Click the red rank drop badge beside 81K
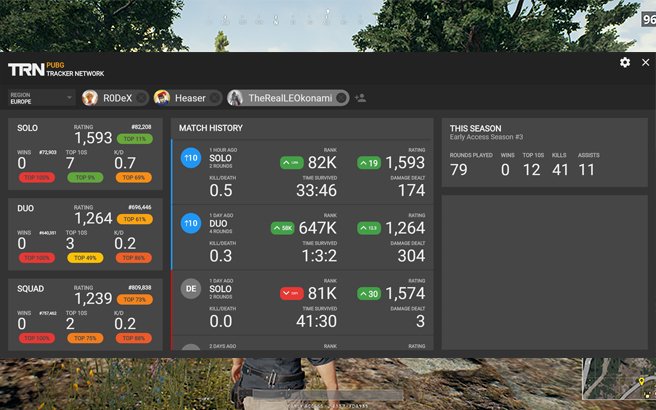This screenshot has width=656, height=410. click(292, 293)
